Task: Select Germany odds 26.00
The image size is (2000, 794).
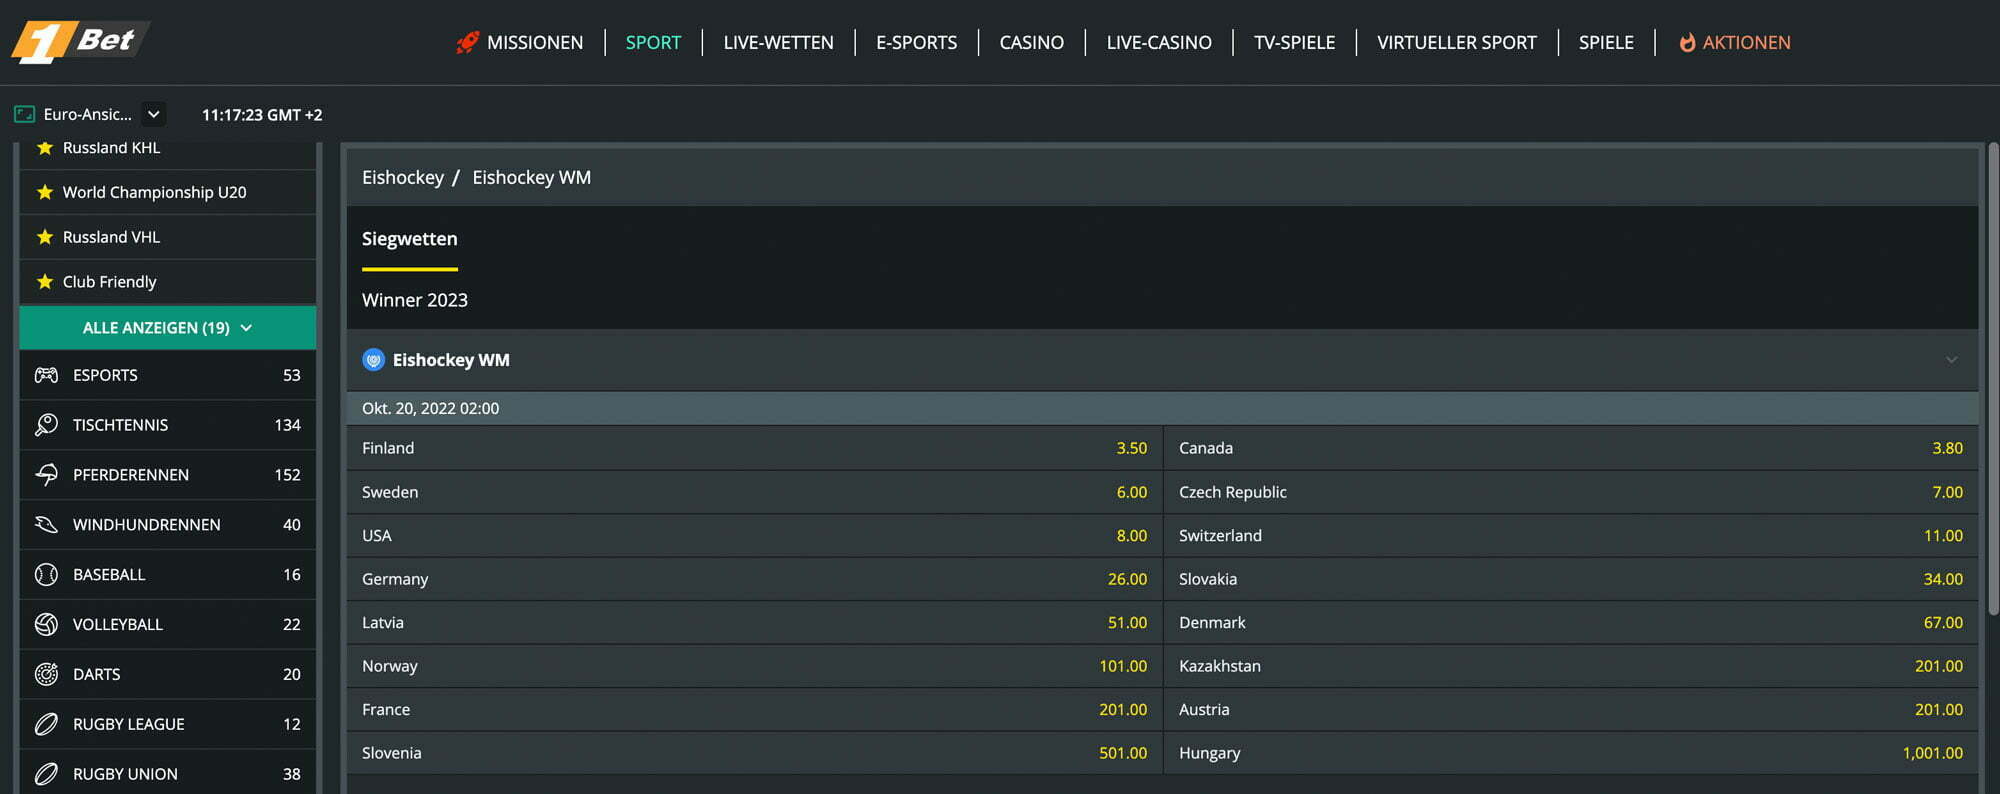Action: pos(754,579)
